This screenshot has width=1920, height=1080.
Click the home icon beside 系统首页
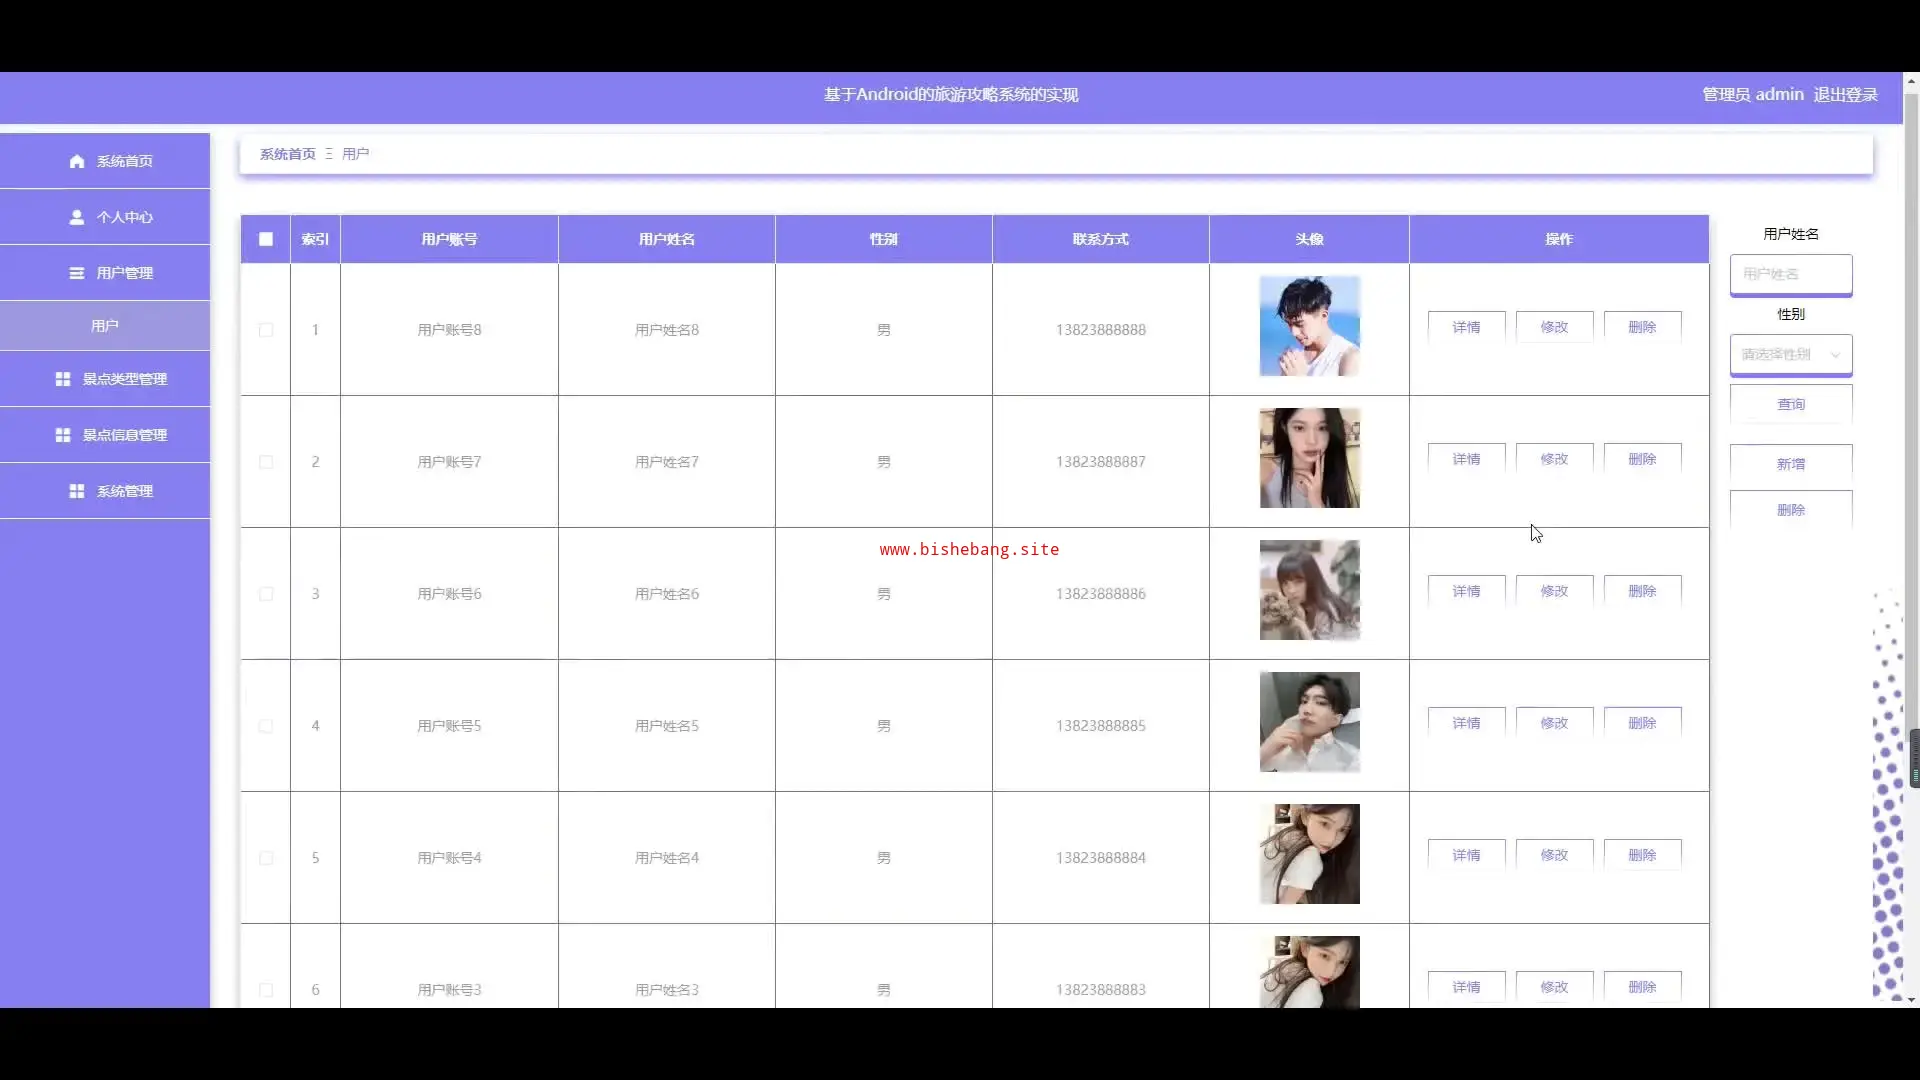pos(77,161)
